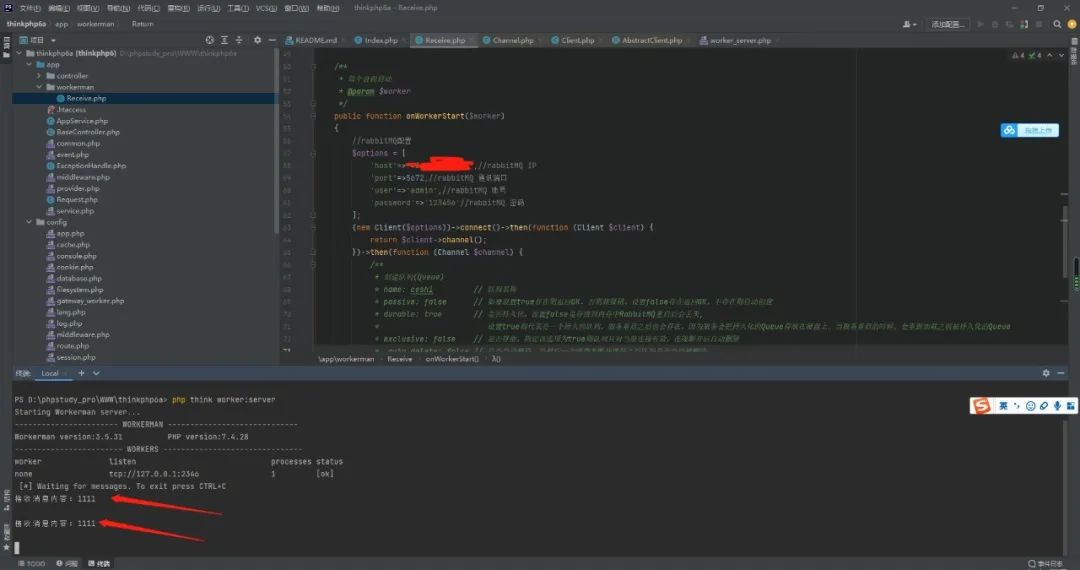The height and width of the screenshot is (570, 1080).
Task: Click the Sogou emoji smiley icon
Action: [1030, 406]
